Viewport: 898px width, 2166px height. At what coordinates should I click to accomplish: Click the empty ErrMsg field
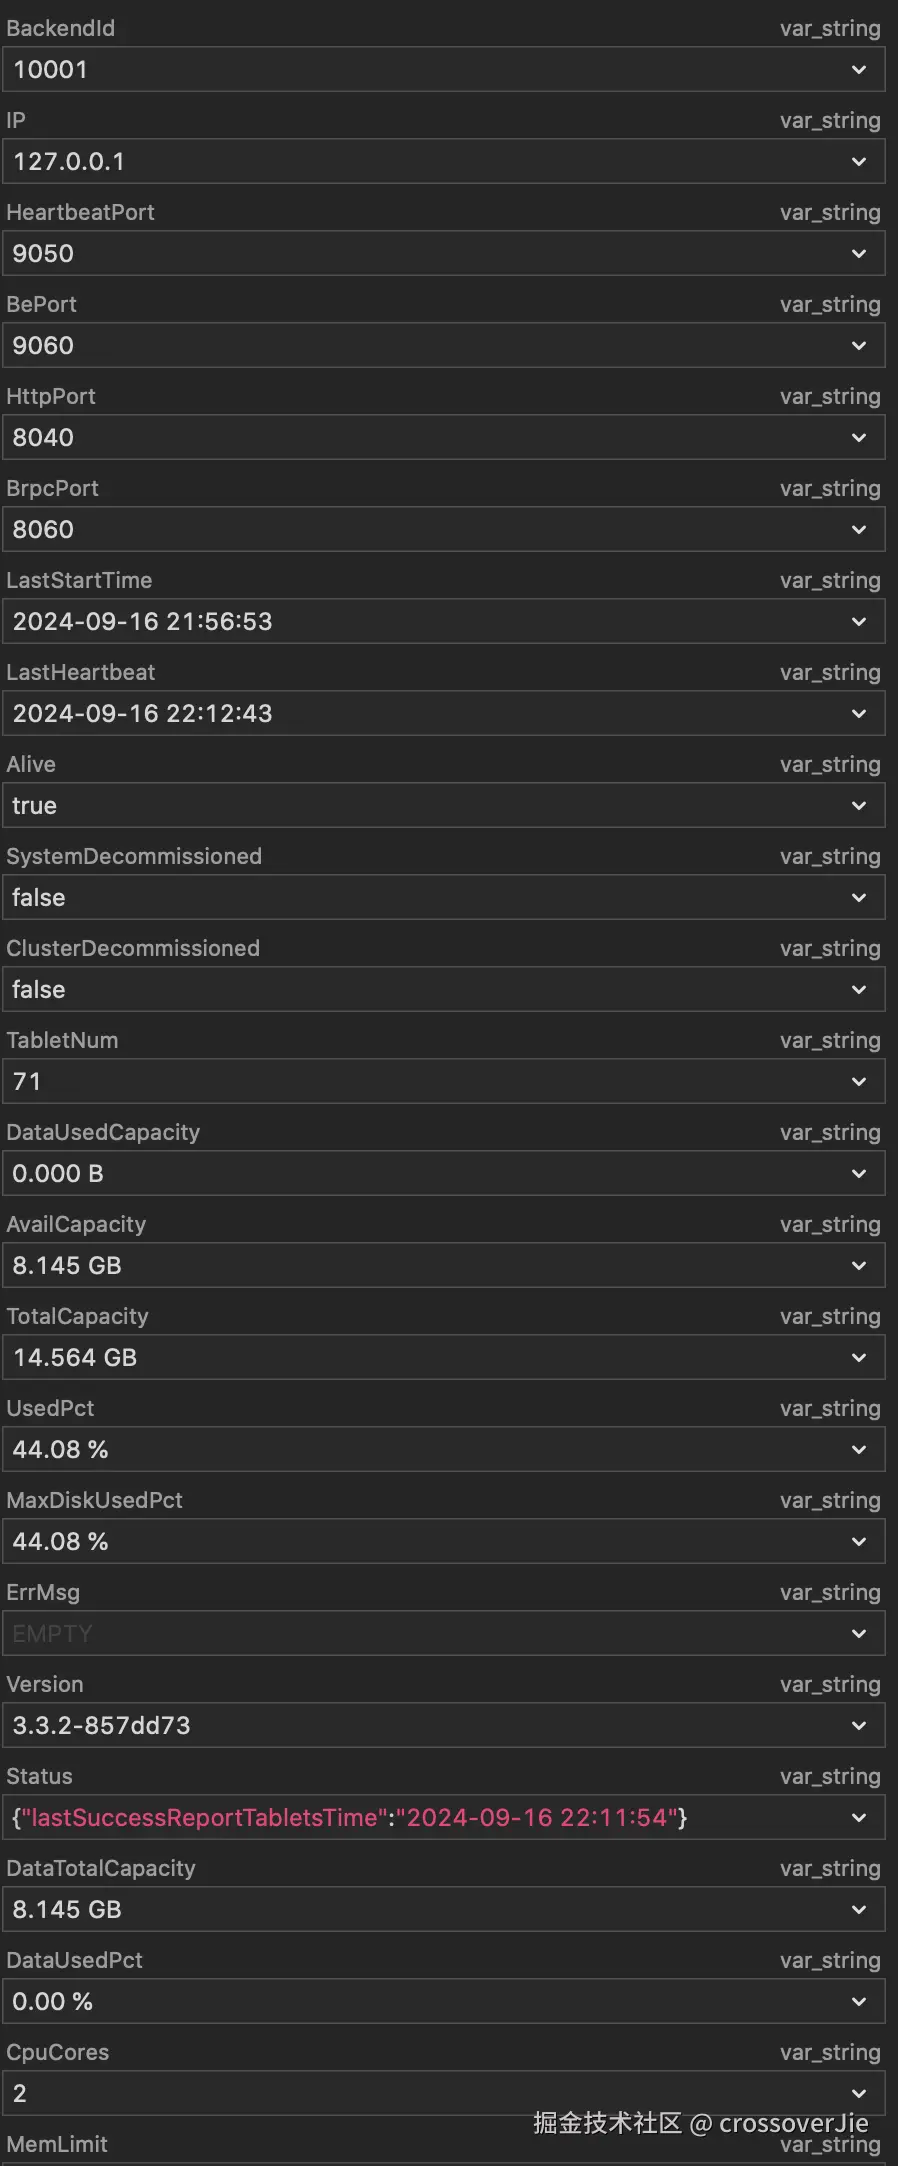[x=420, y=1634]
